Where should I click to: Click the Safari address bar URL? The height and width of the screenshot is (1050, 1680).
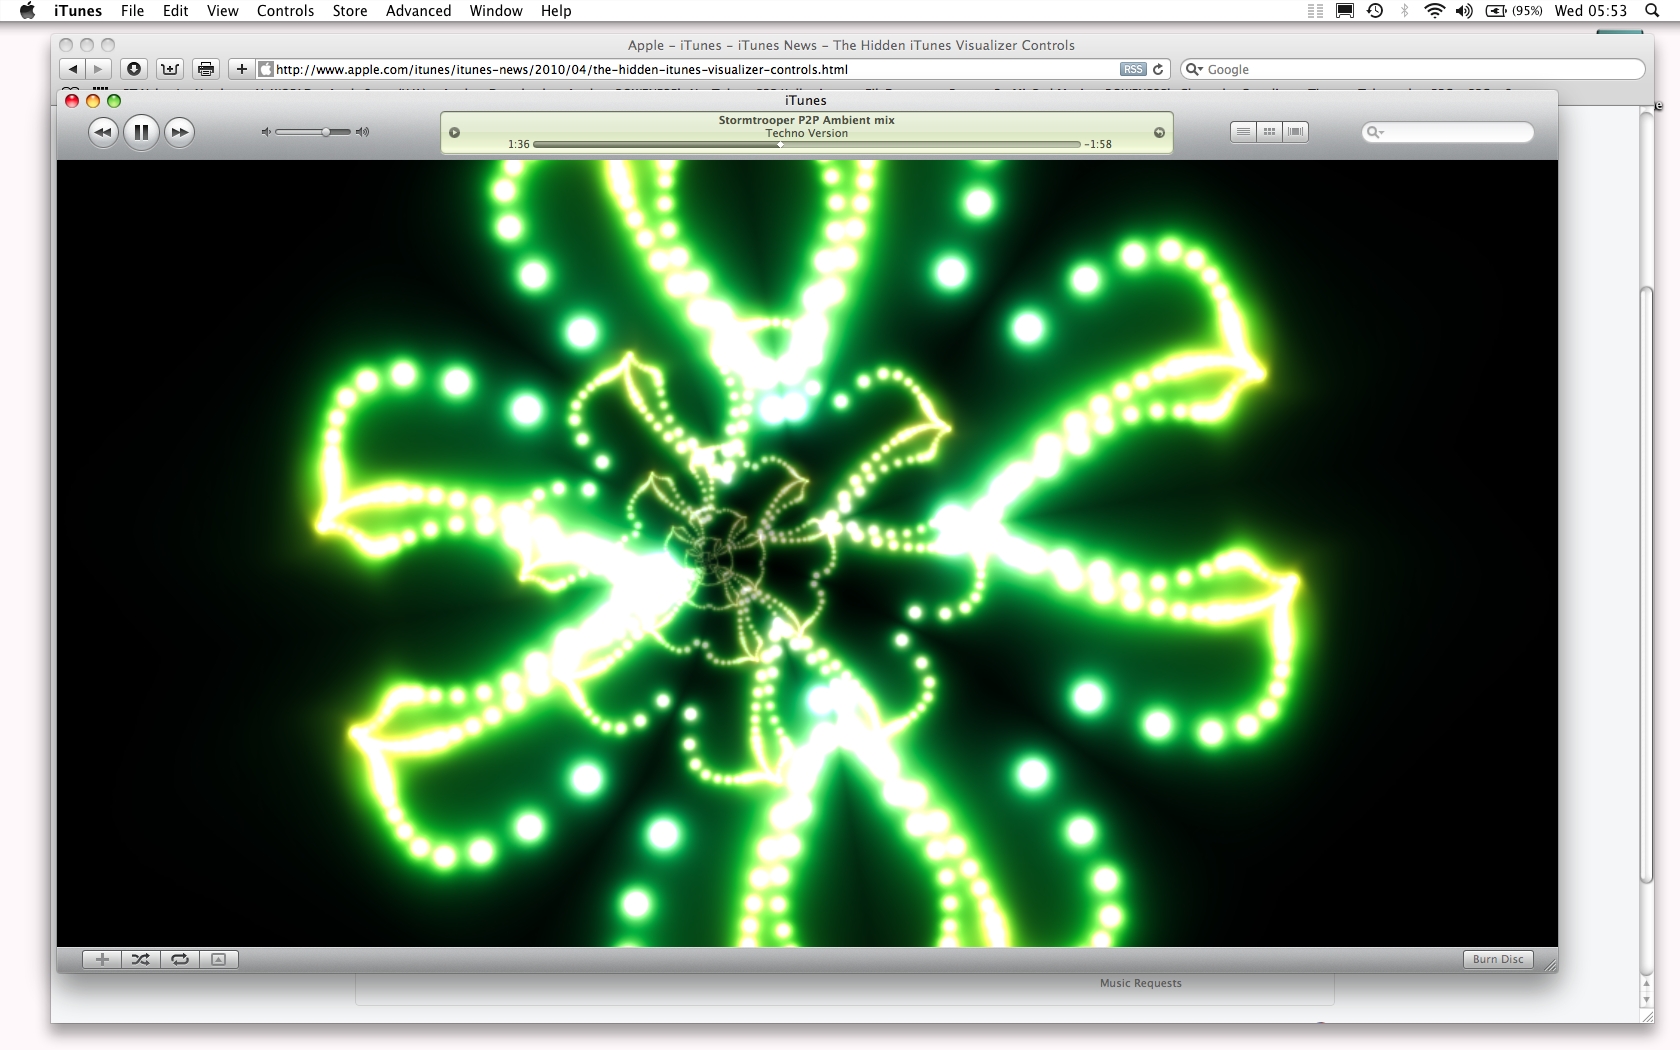click(x=562, y=69)
